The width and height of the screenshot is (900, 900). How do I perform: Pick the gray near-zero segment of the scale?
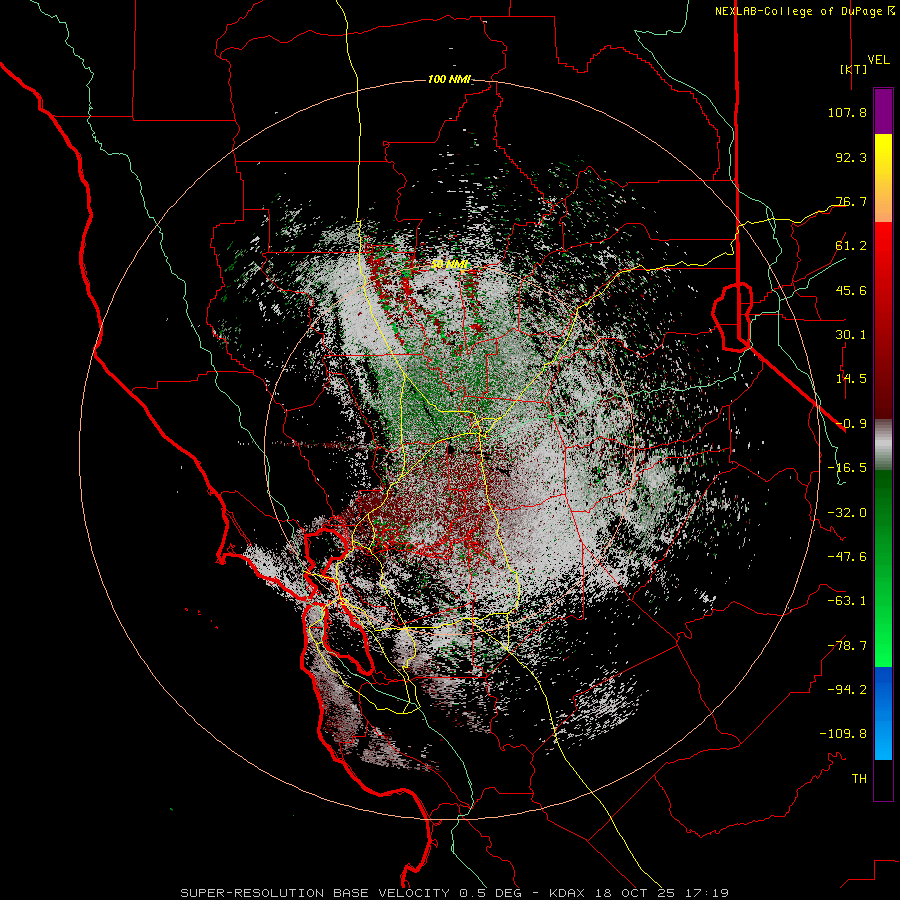click(883, 445)
